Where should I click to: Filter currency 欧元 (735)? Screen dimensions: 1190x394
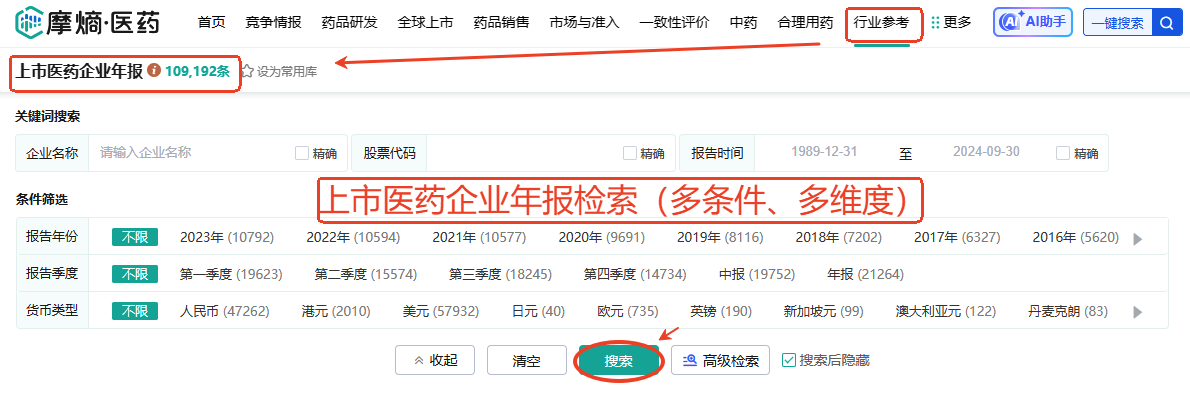(x=628, y=311)
